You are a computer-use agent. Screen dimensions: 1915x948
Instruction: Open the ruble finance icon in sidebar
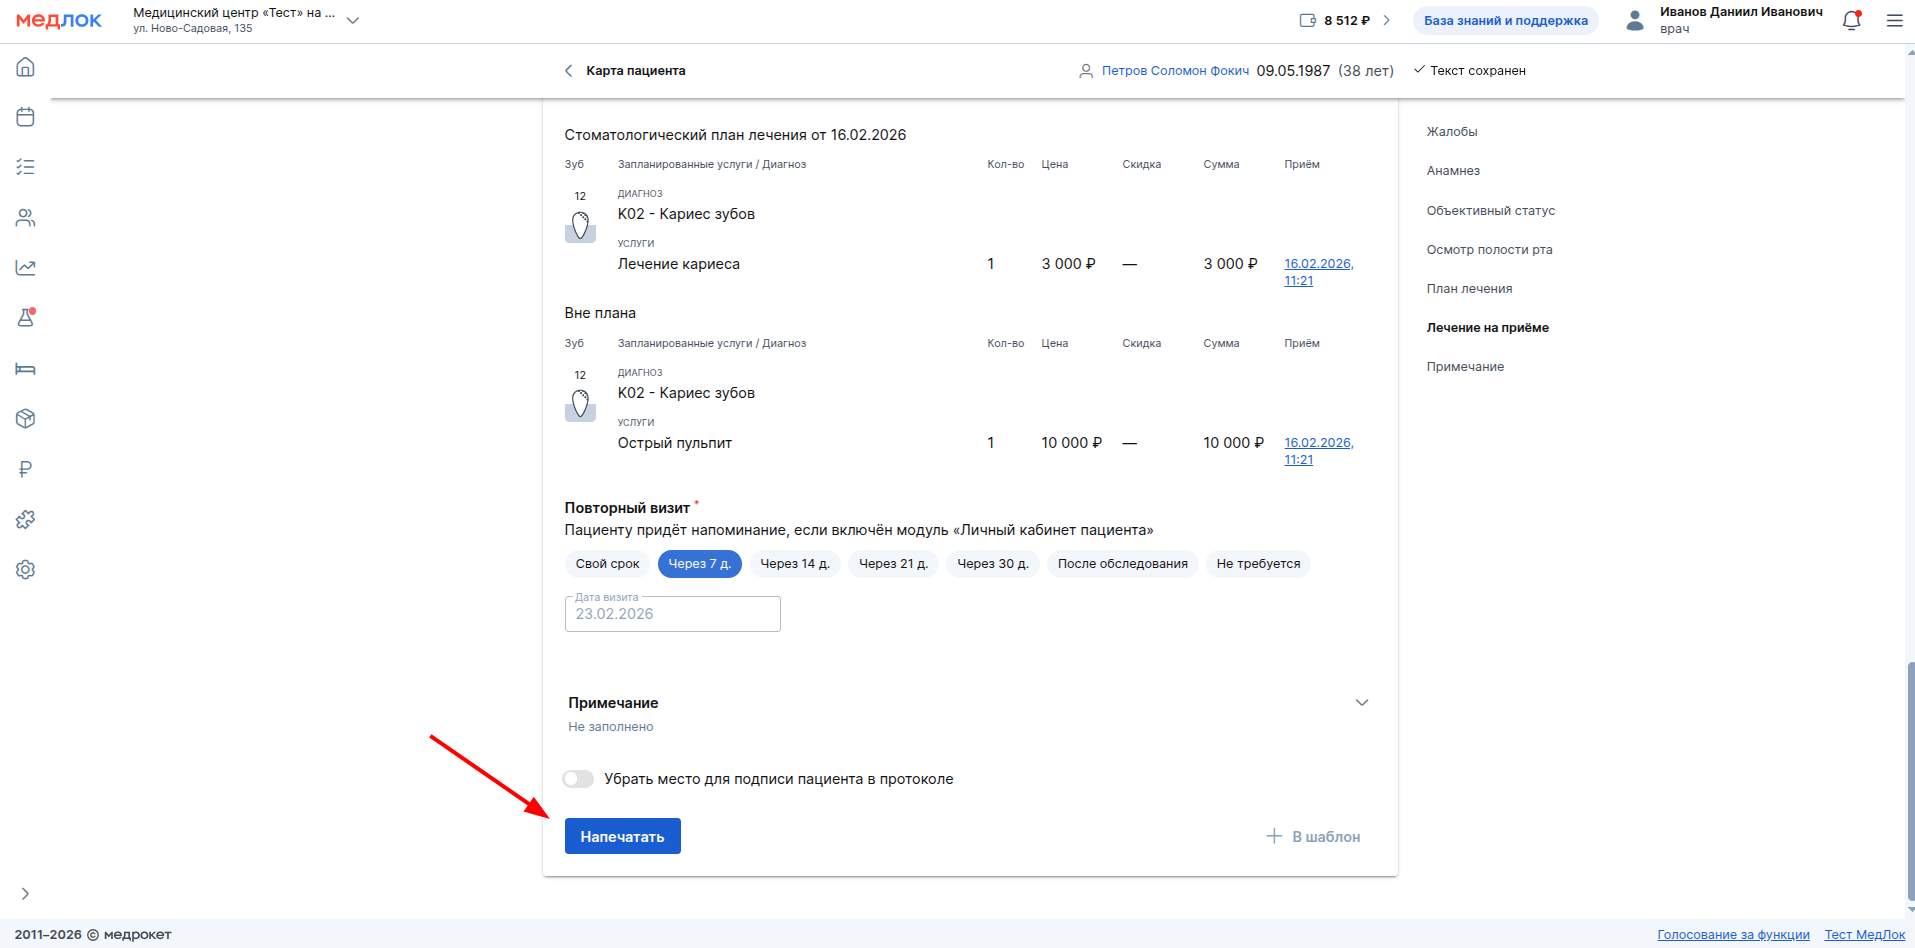click(26, 469)
